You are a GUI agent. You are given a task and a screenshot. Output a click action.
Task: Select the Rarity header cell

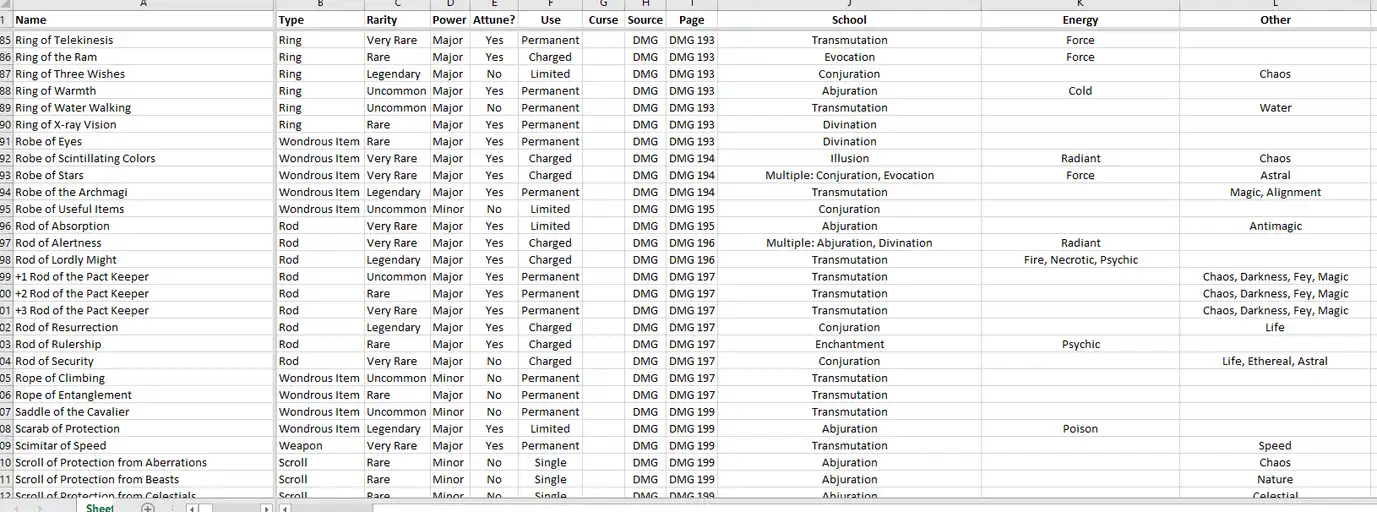point(396,20)
